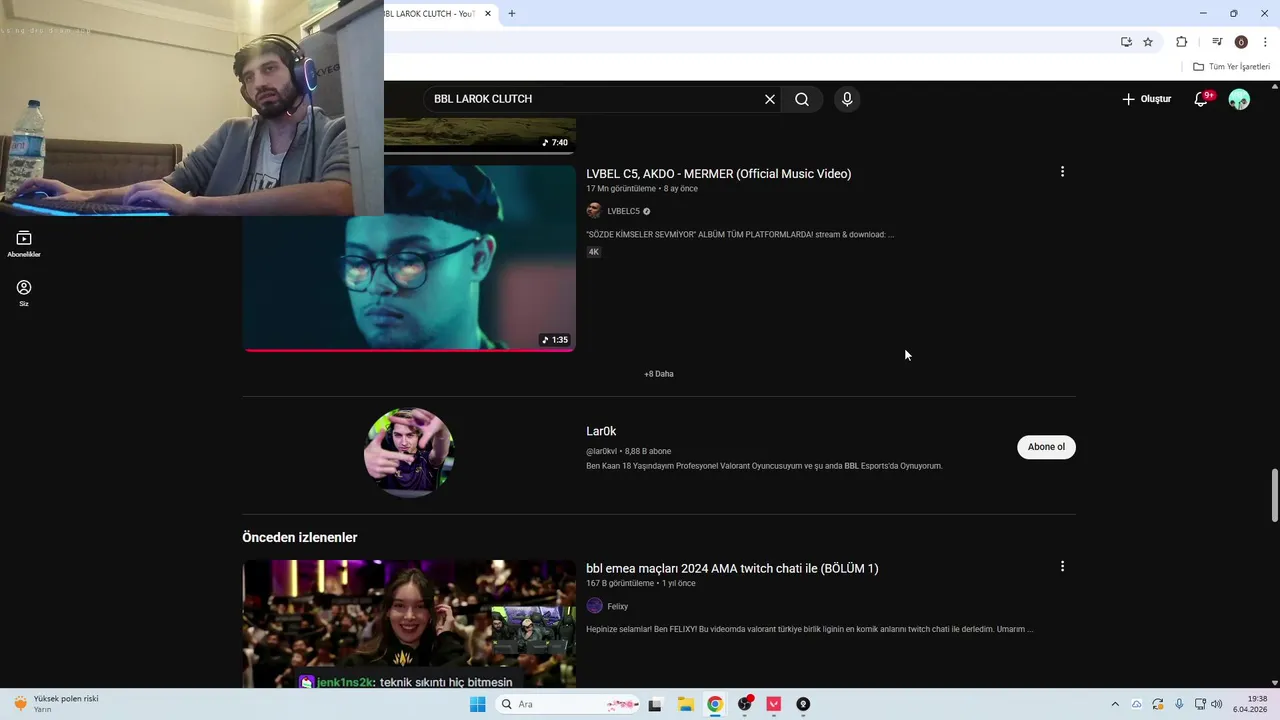
Task: Open the Lar0k channel name
Action: (601, 431)
